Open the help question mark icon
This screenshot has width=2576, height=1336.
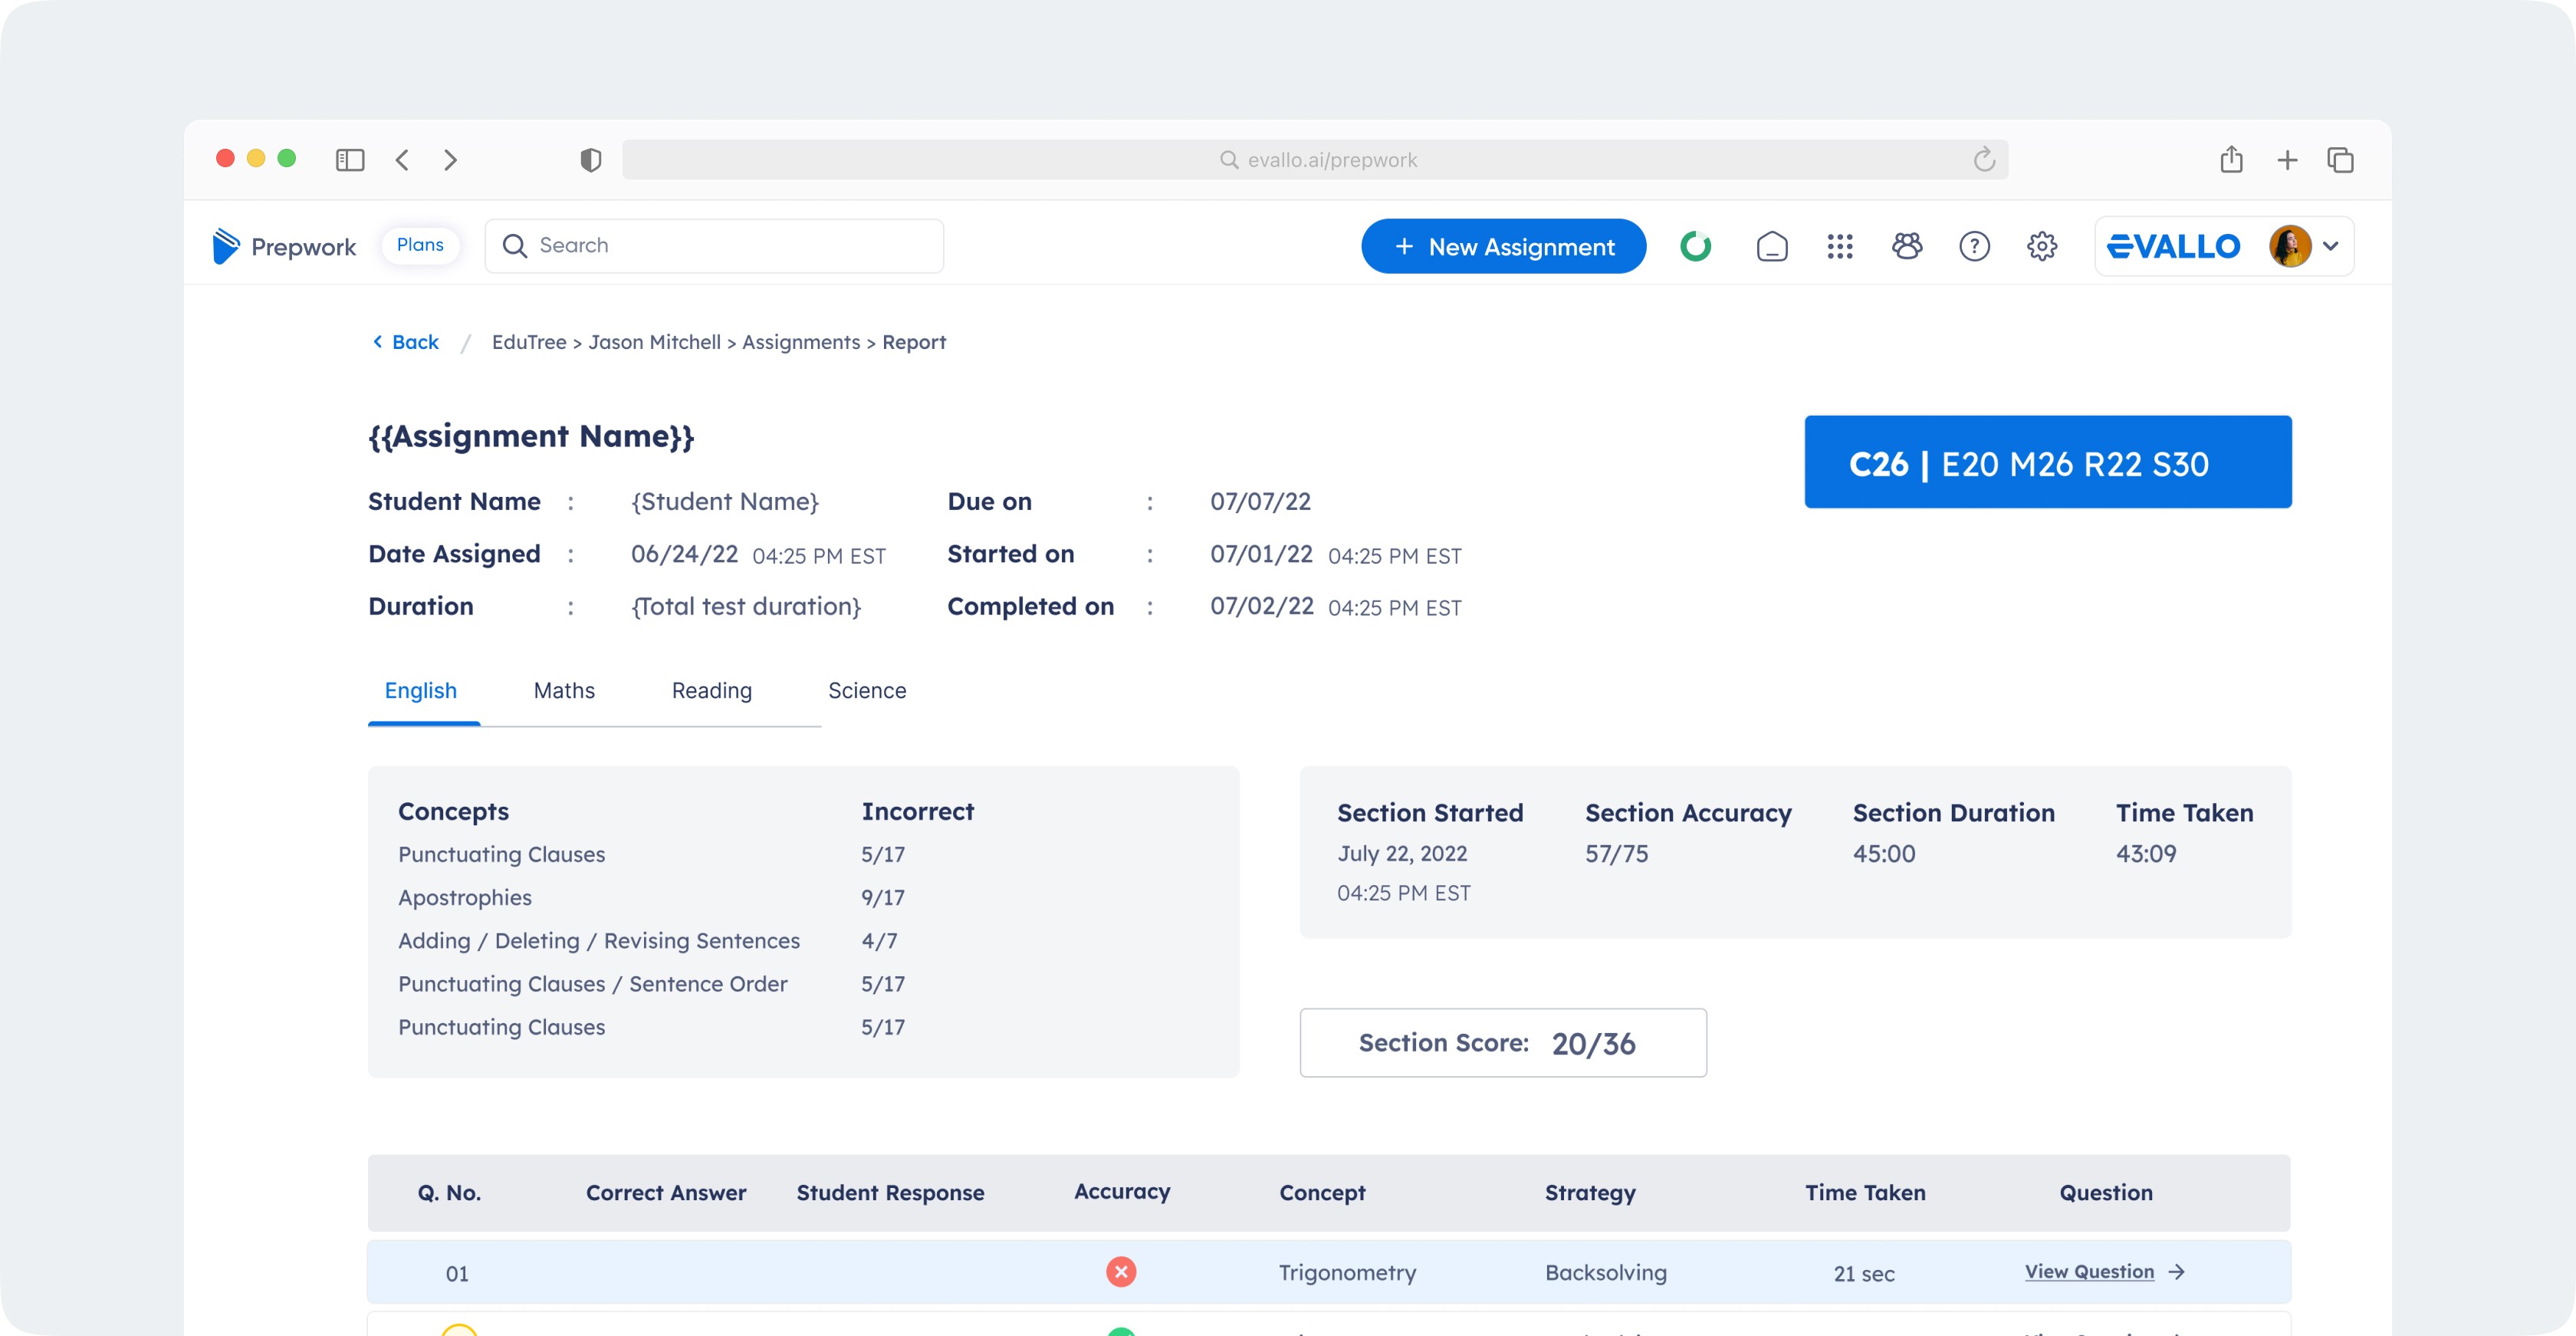click(x=1974, y=246)
